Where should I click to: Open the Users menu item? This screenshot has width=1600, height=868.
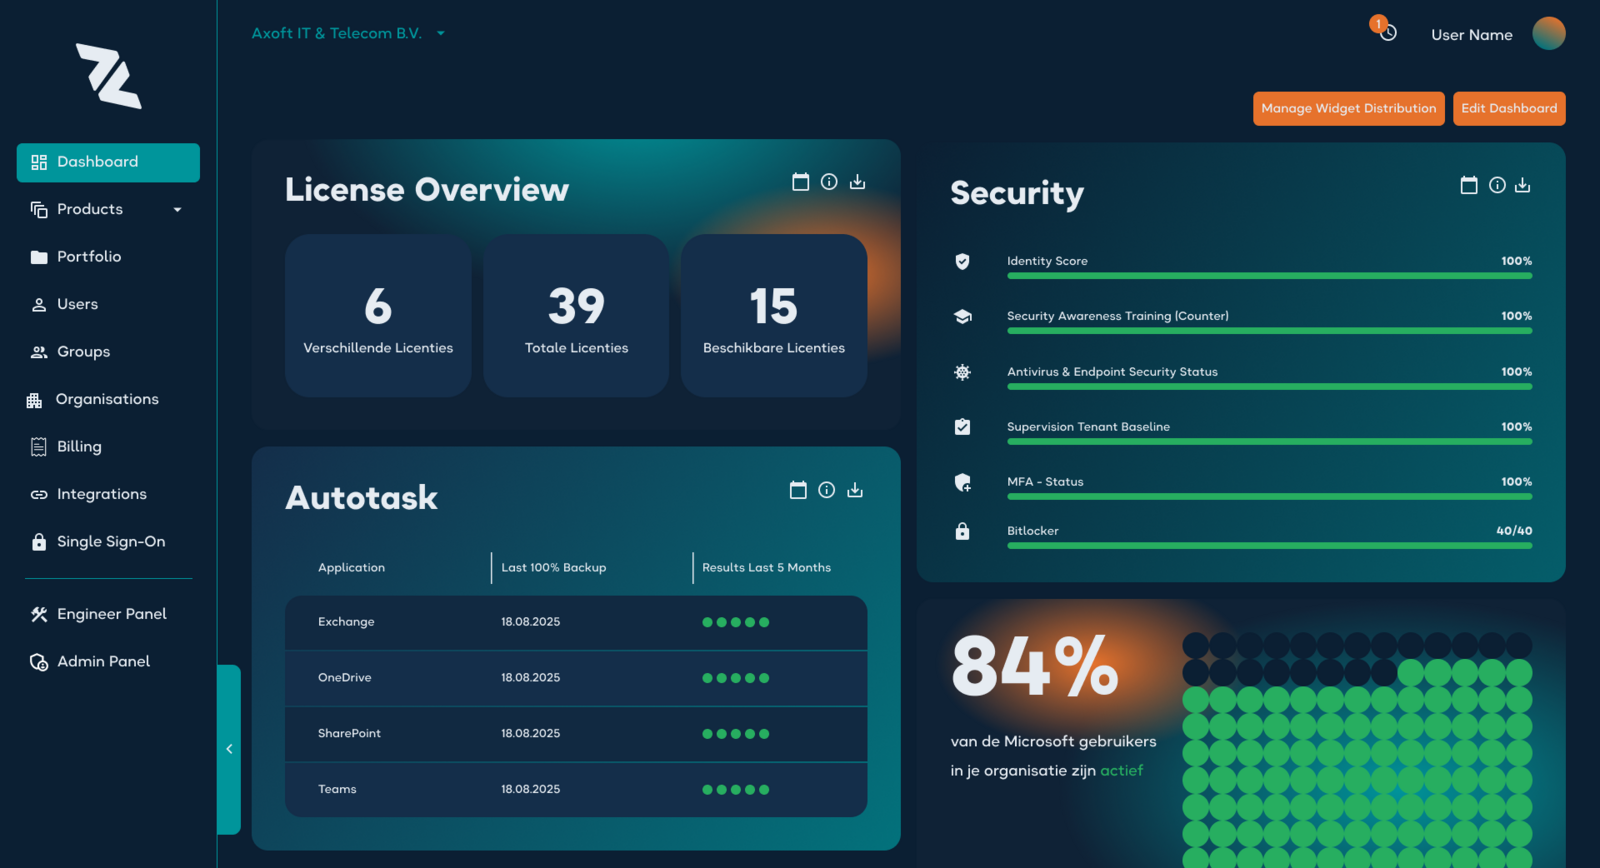[108, 304]
